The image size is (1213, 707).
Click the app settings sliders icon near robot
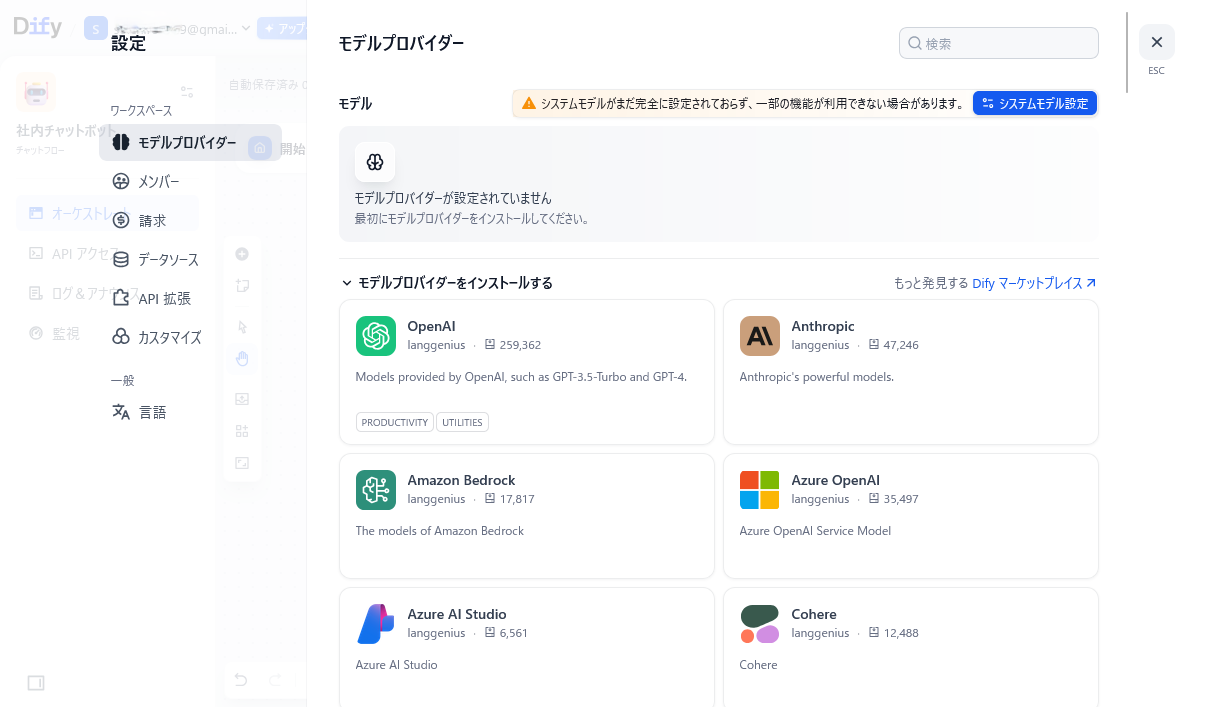[186, 91]
